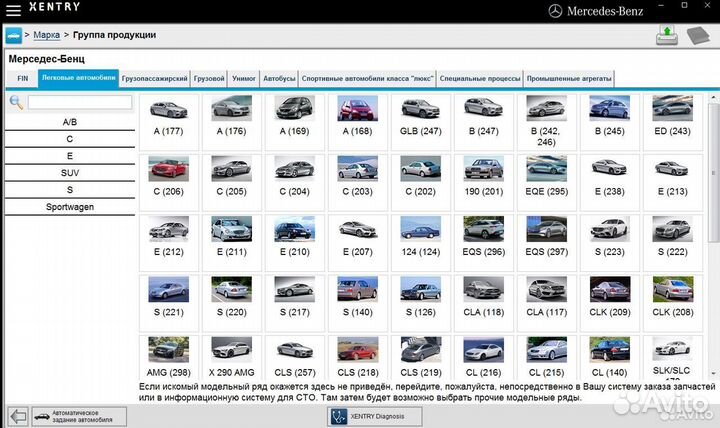The width and height of the screenshot is (720, 428).
Task: Select the ED (243) model
Action: (672, 122)
